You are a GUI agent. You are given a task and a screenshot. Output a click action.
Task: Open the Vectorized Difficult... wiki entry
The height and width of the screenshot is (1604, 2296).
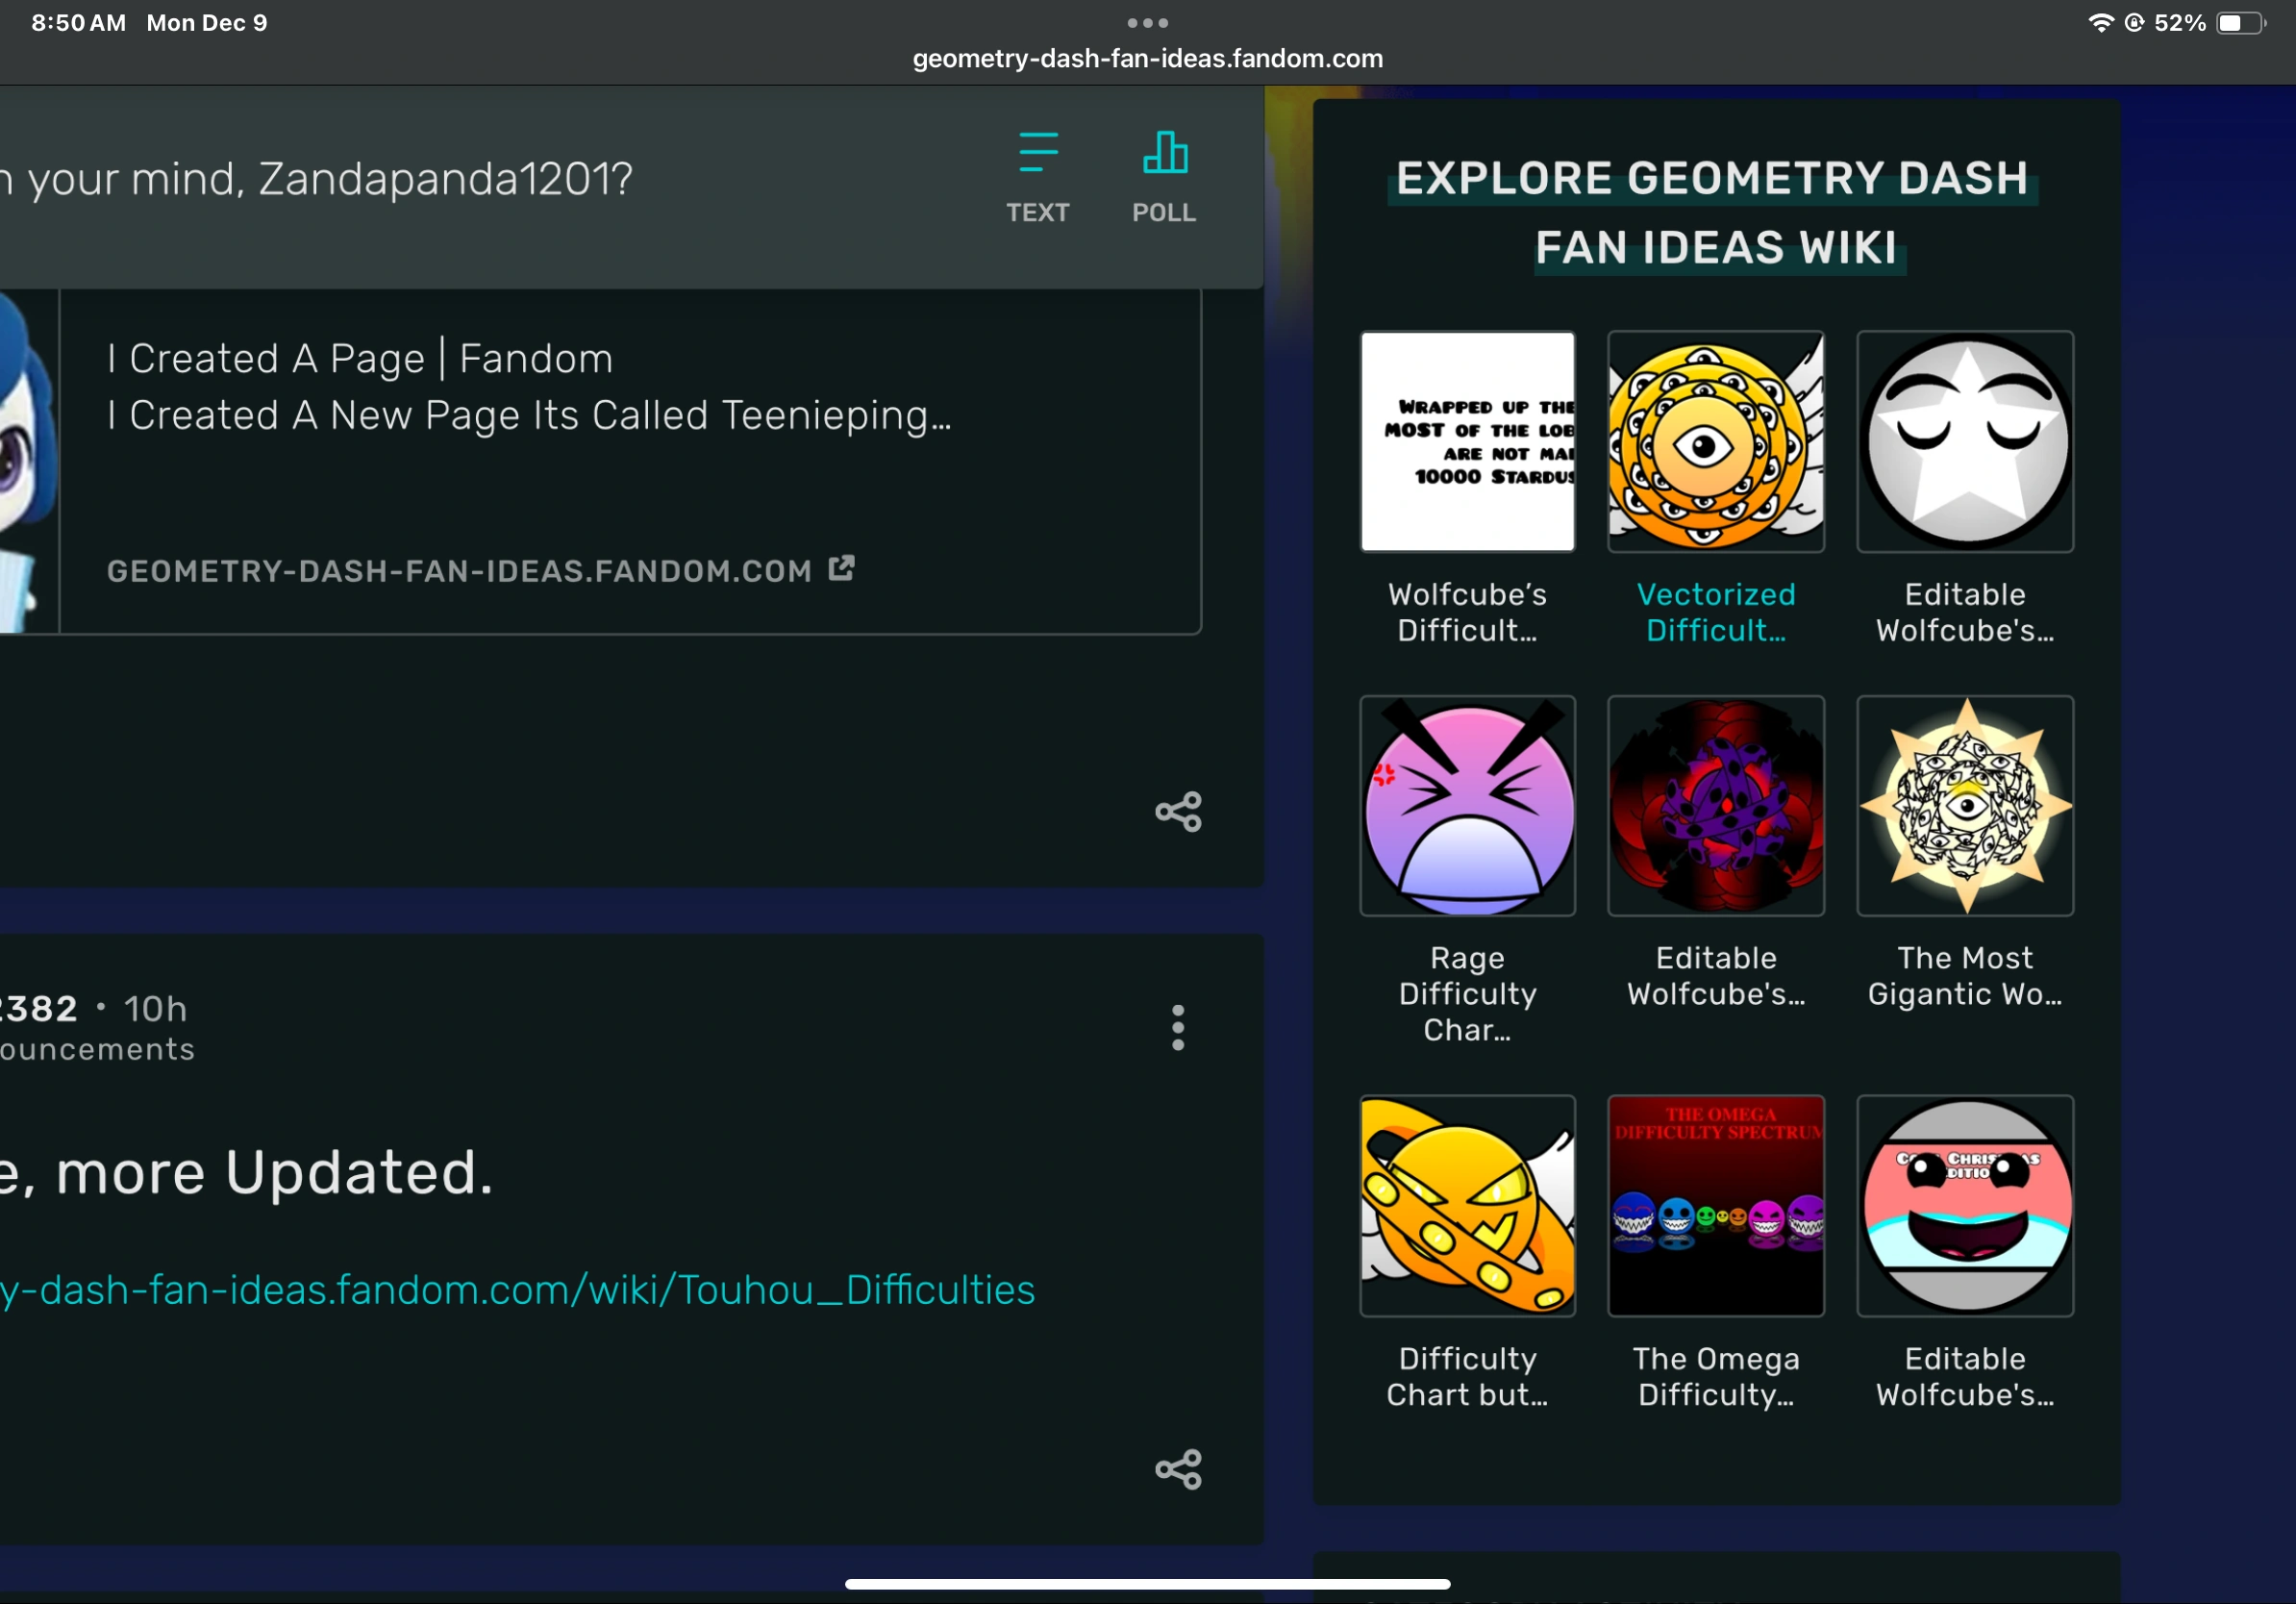click(1716, 443)
